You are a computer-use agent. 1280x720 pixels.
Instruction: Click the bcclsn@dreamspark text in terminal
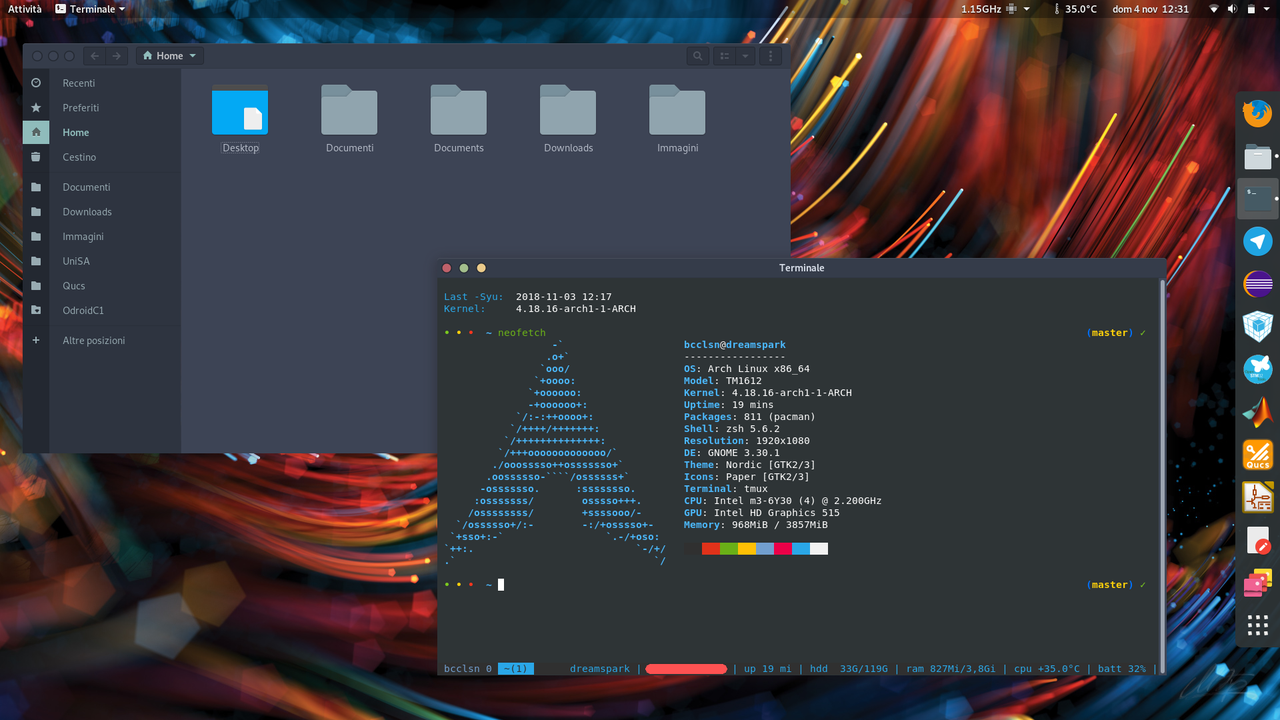click(735, 345)
